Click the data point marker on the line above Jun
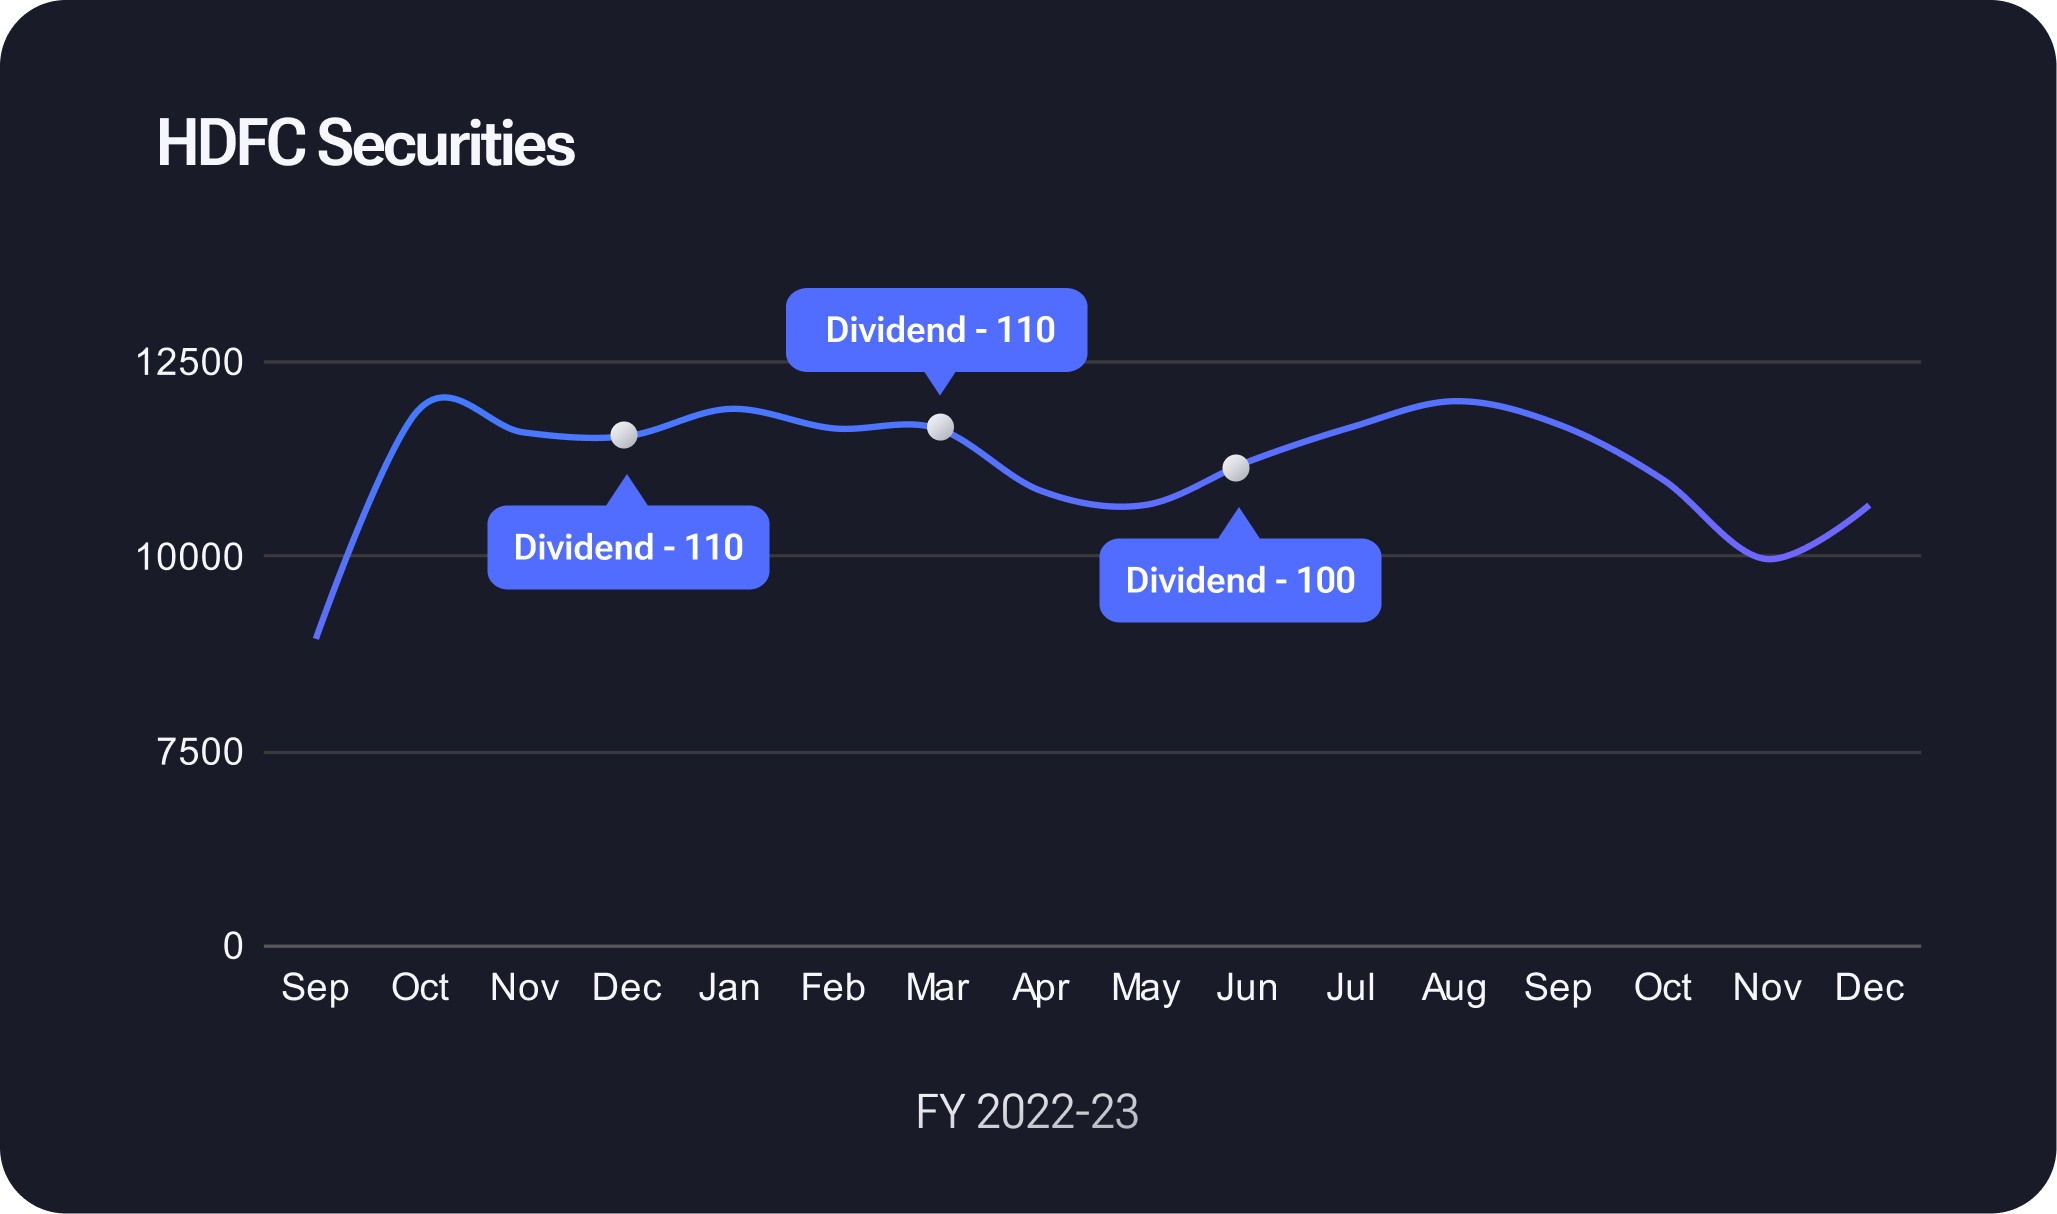2057x1214 pixels. click(1236, 467)
